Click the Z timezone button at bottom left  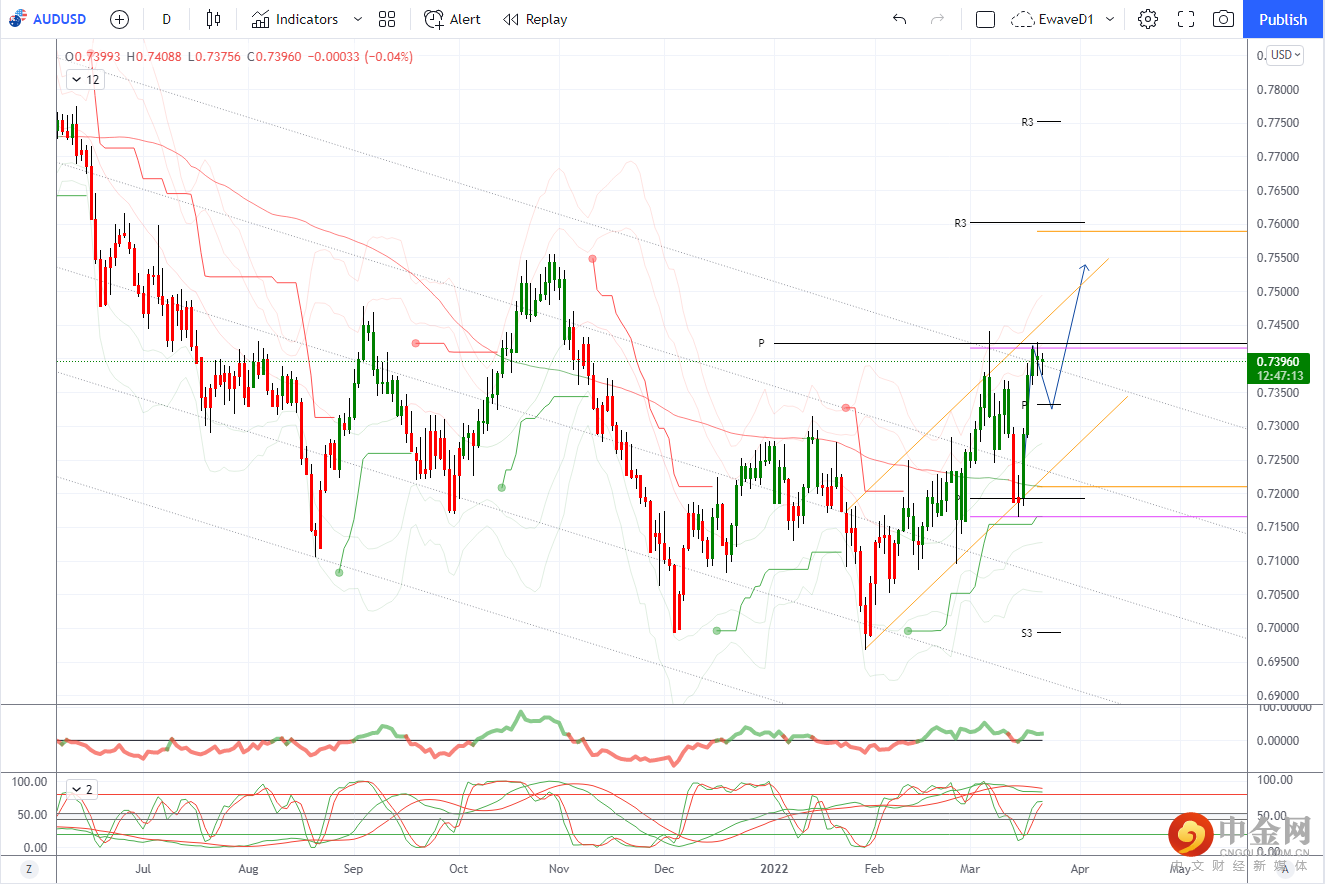(29, 869)
